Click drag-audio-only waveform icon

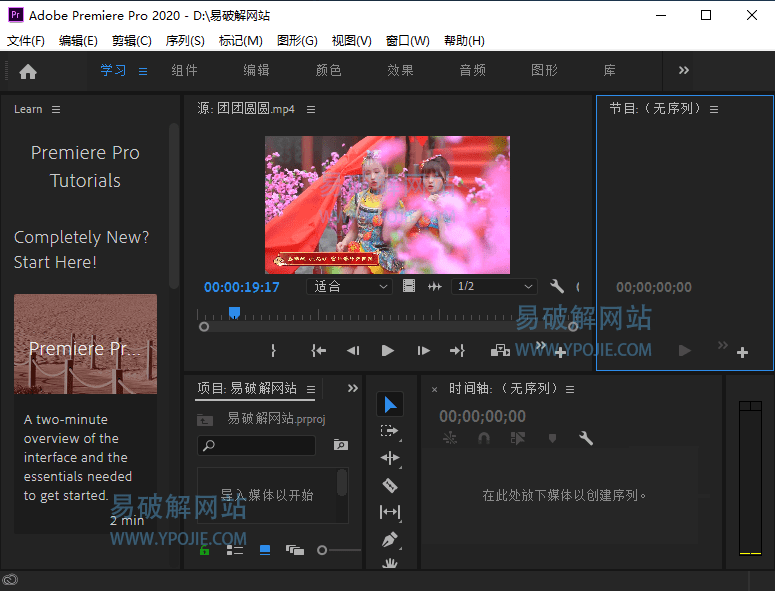pyautogui.click(x=434, y=286)
